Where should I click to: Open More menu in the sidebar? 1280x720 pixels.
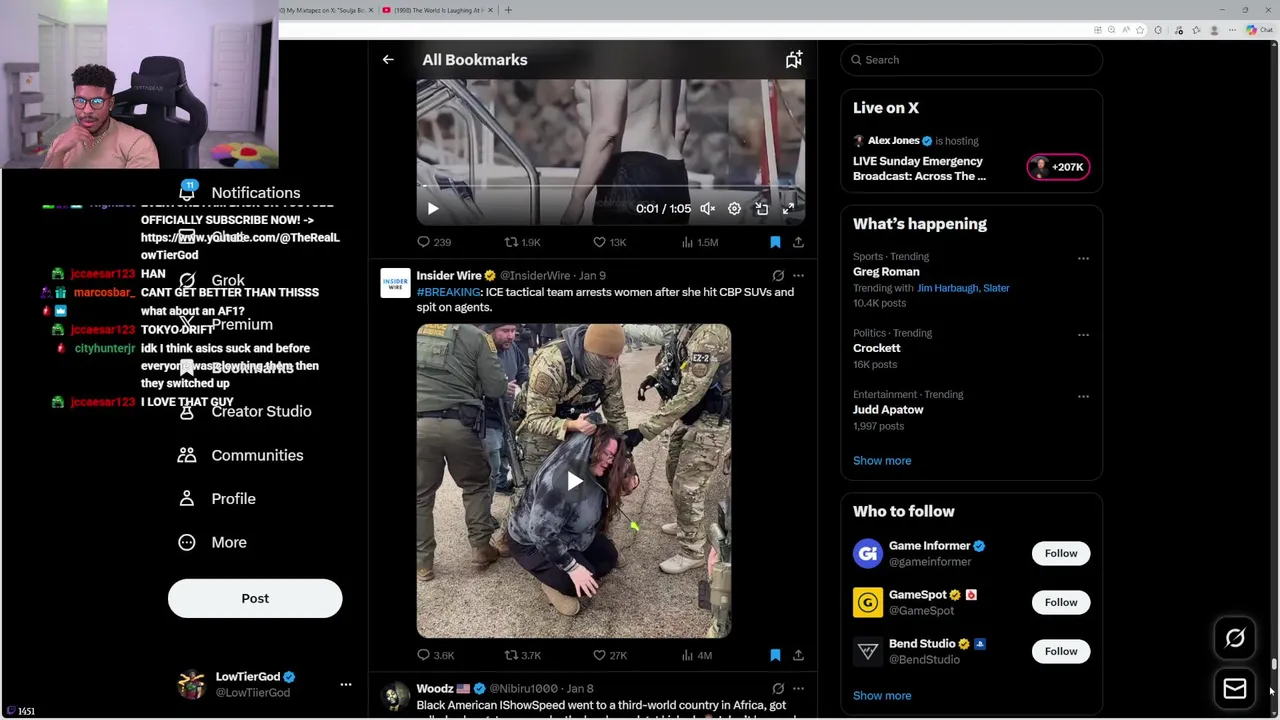pos(212,542)
